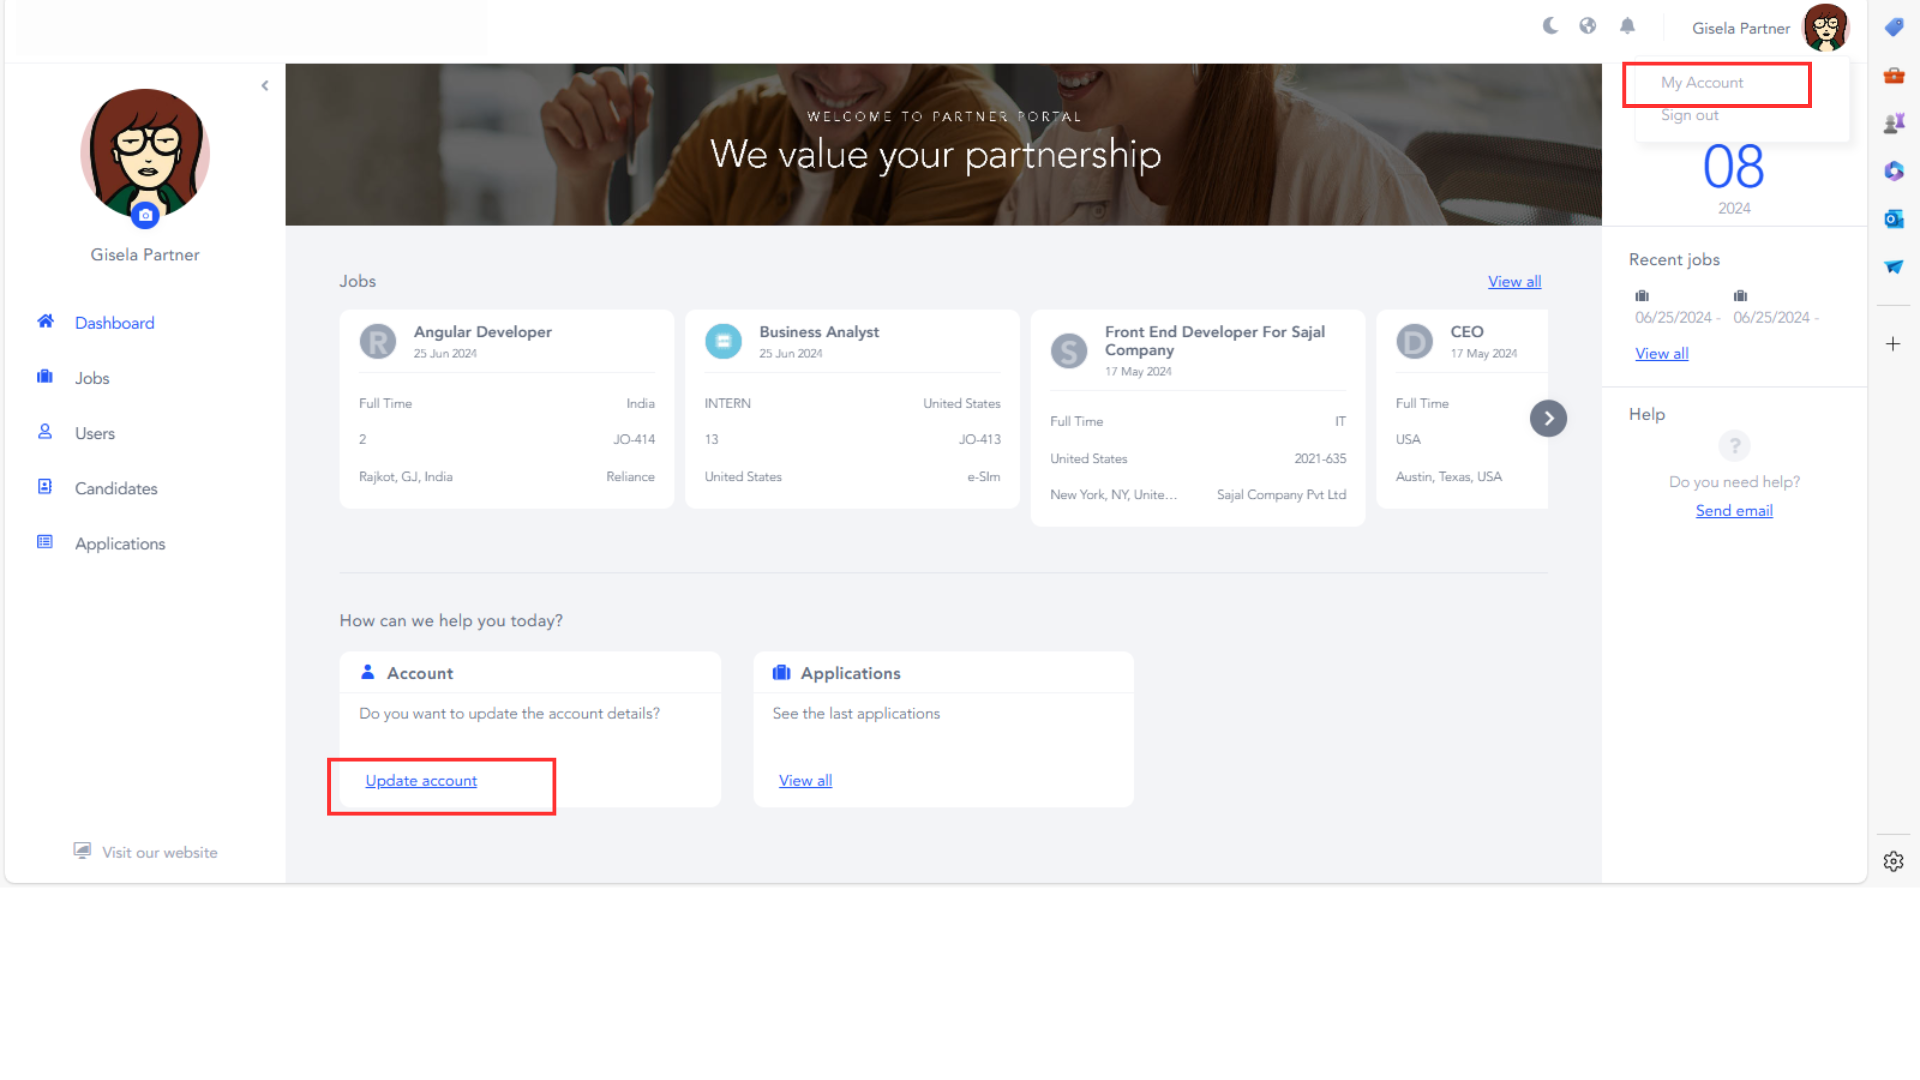Open Users in the sidebar
The image size is (1920, 1080).
click(95, 433)
